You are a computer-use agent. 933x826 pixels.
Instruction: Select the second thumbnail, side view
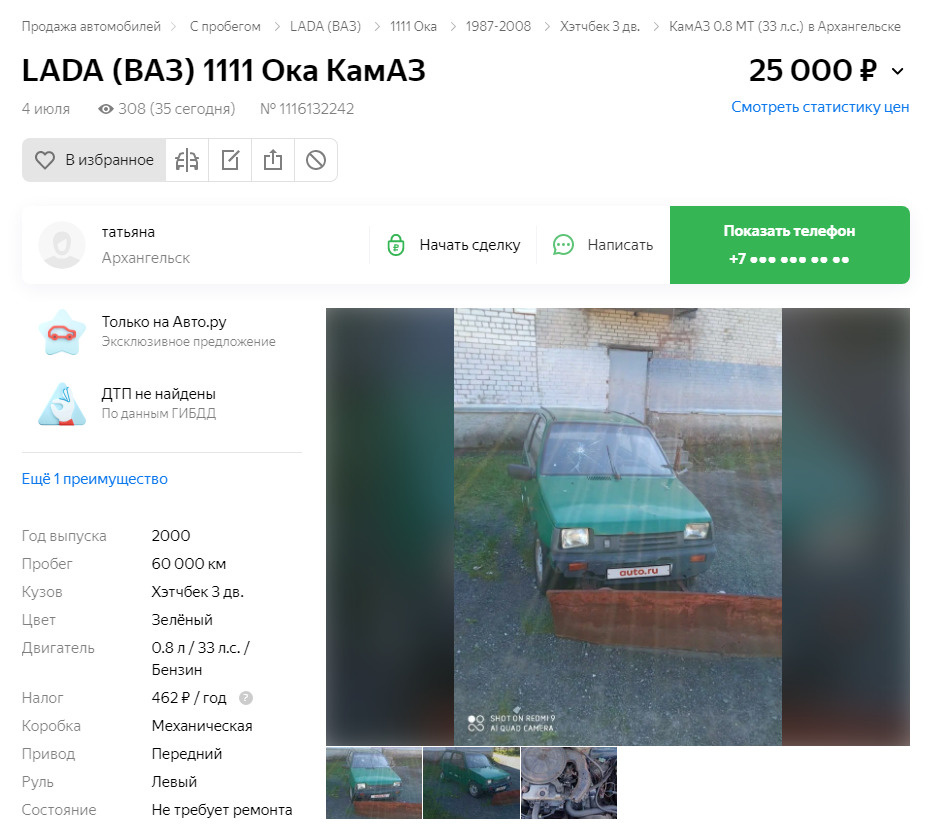pos(471,783)
